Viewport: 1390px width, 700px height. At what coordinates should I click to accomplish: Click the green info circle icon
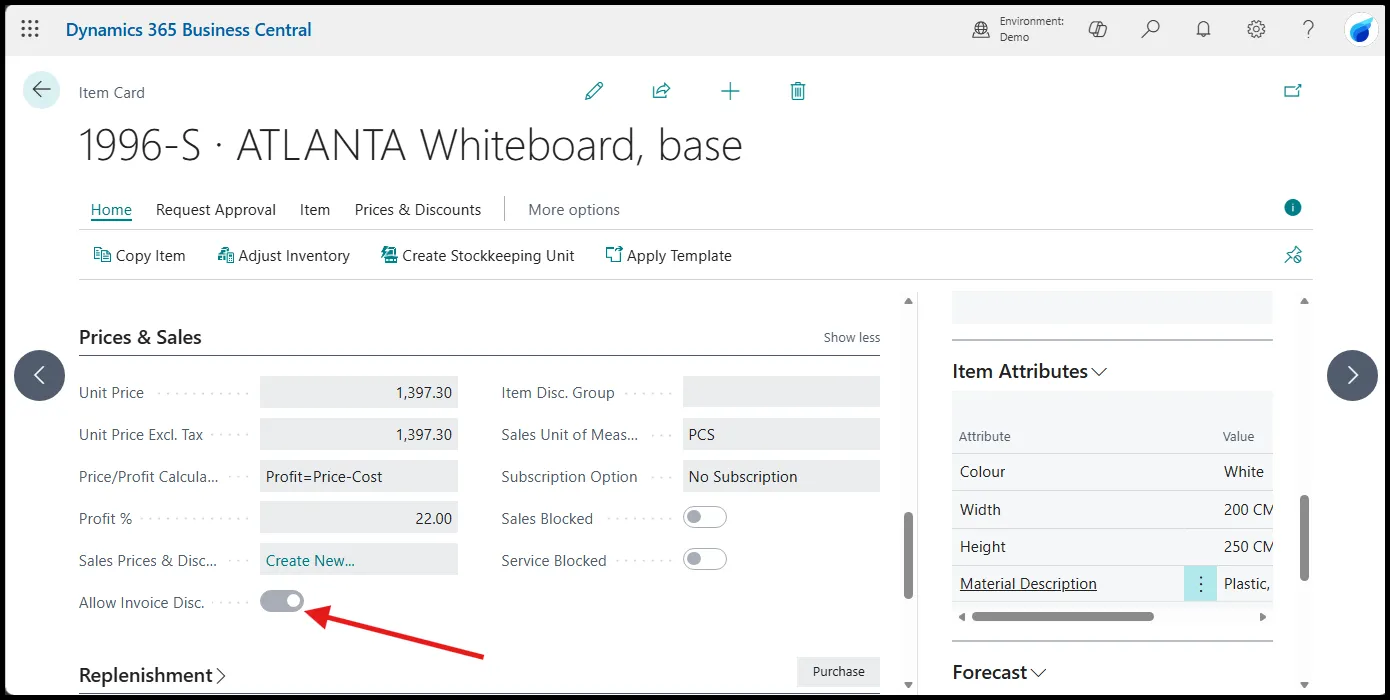coord(1293,208)
